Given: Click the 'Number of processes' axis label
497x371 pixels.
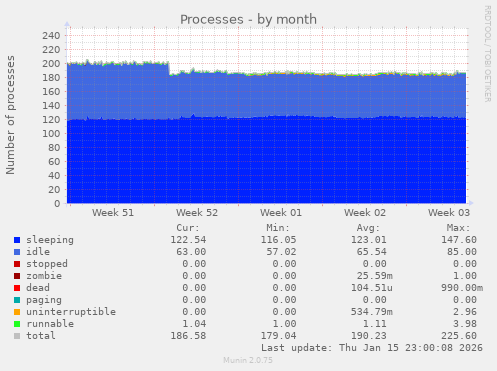Looking at the screenshot, I should coord(10,115).
